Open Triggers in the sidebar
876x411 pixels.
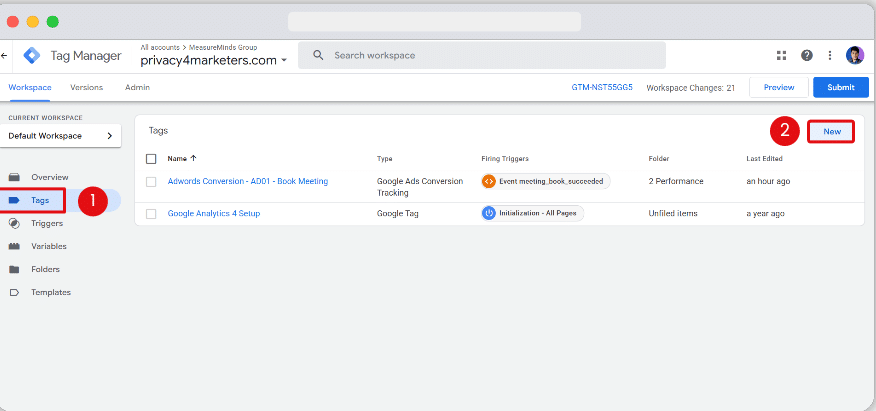[x=47, y=223]
